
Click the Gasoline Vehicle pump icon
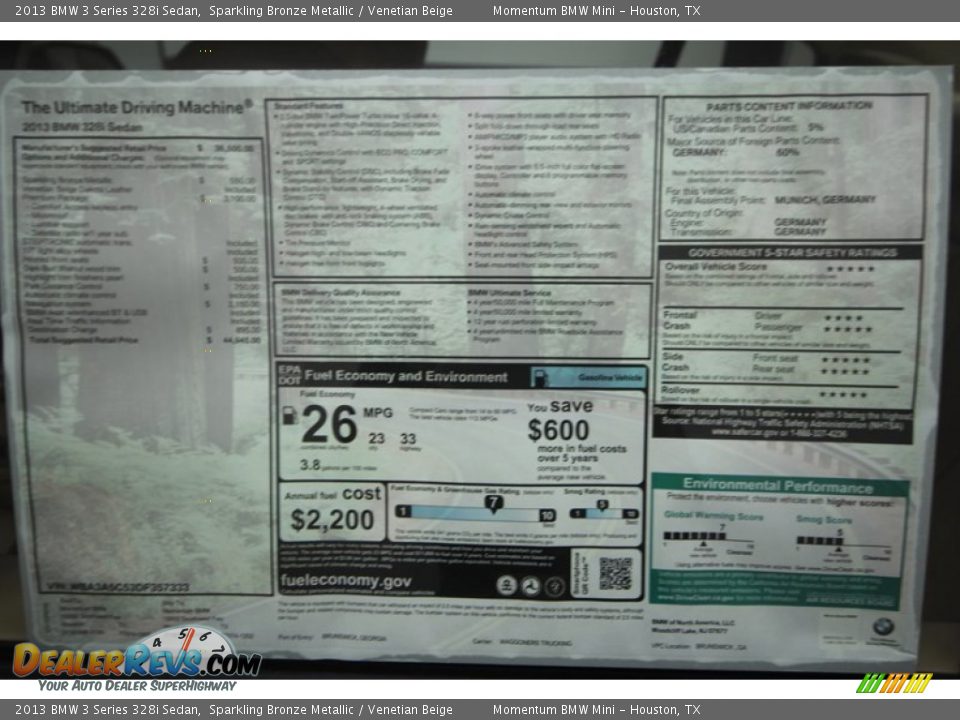pyautogui.click(x=541, y=377)
